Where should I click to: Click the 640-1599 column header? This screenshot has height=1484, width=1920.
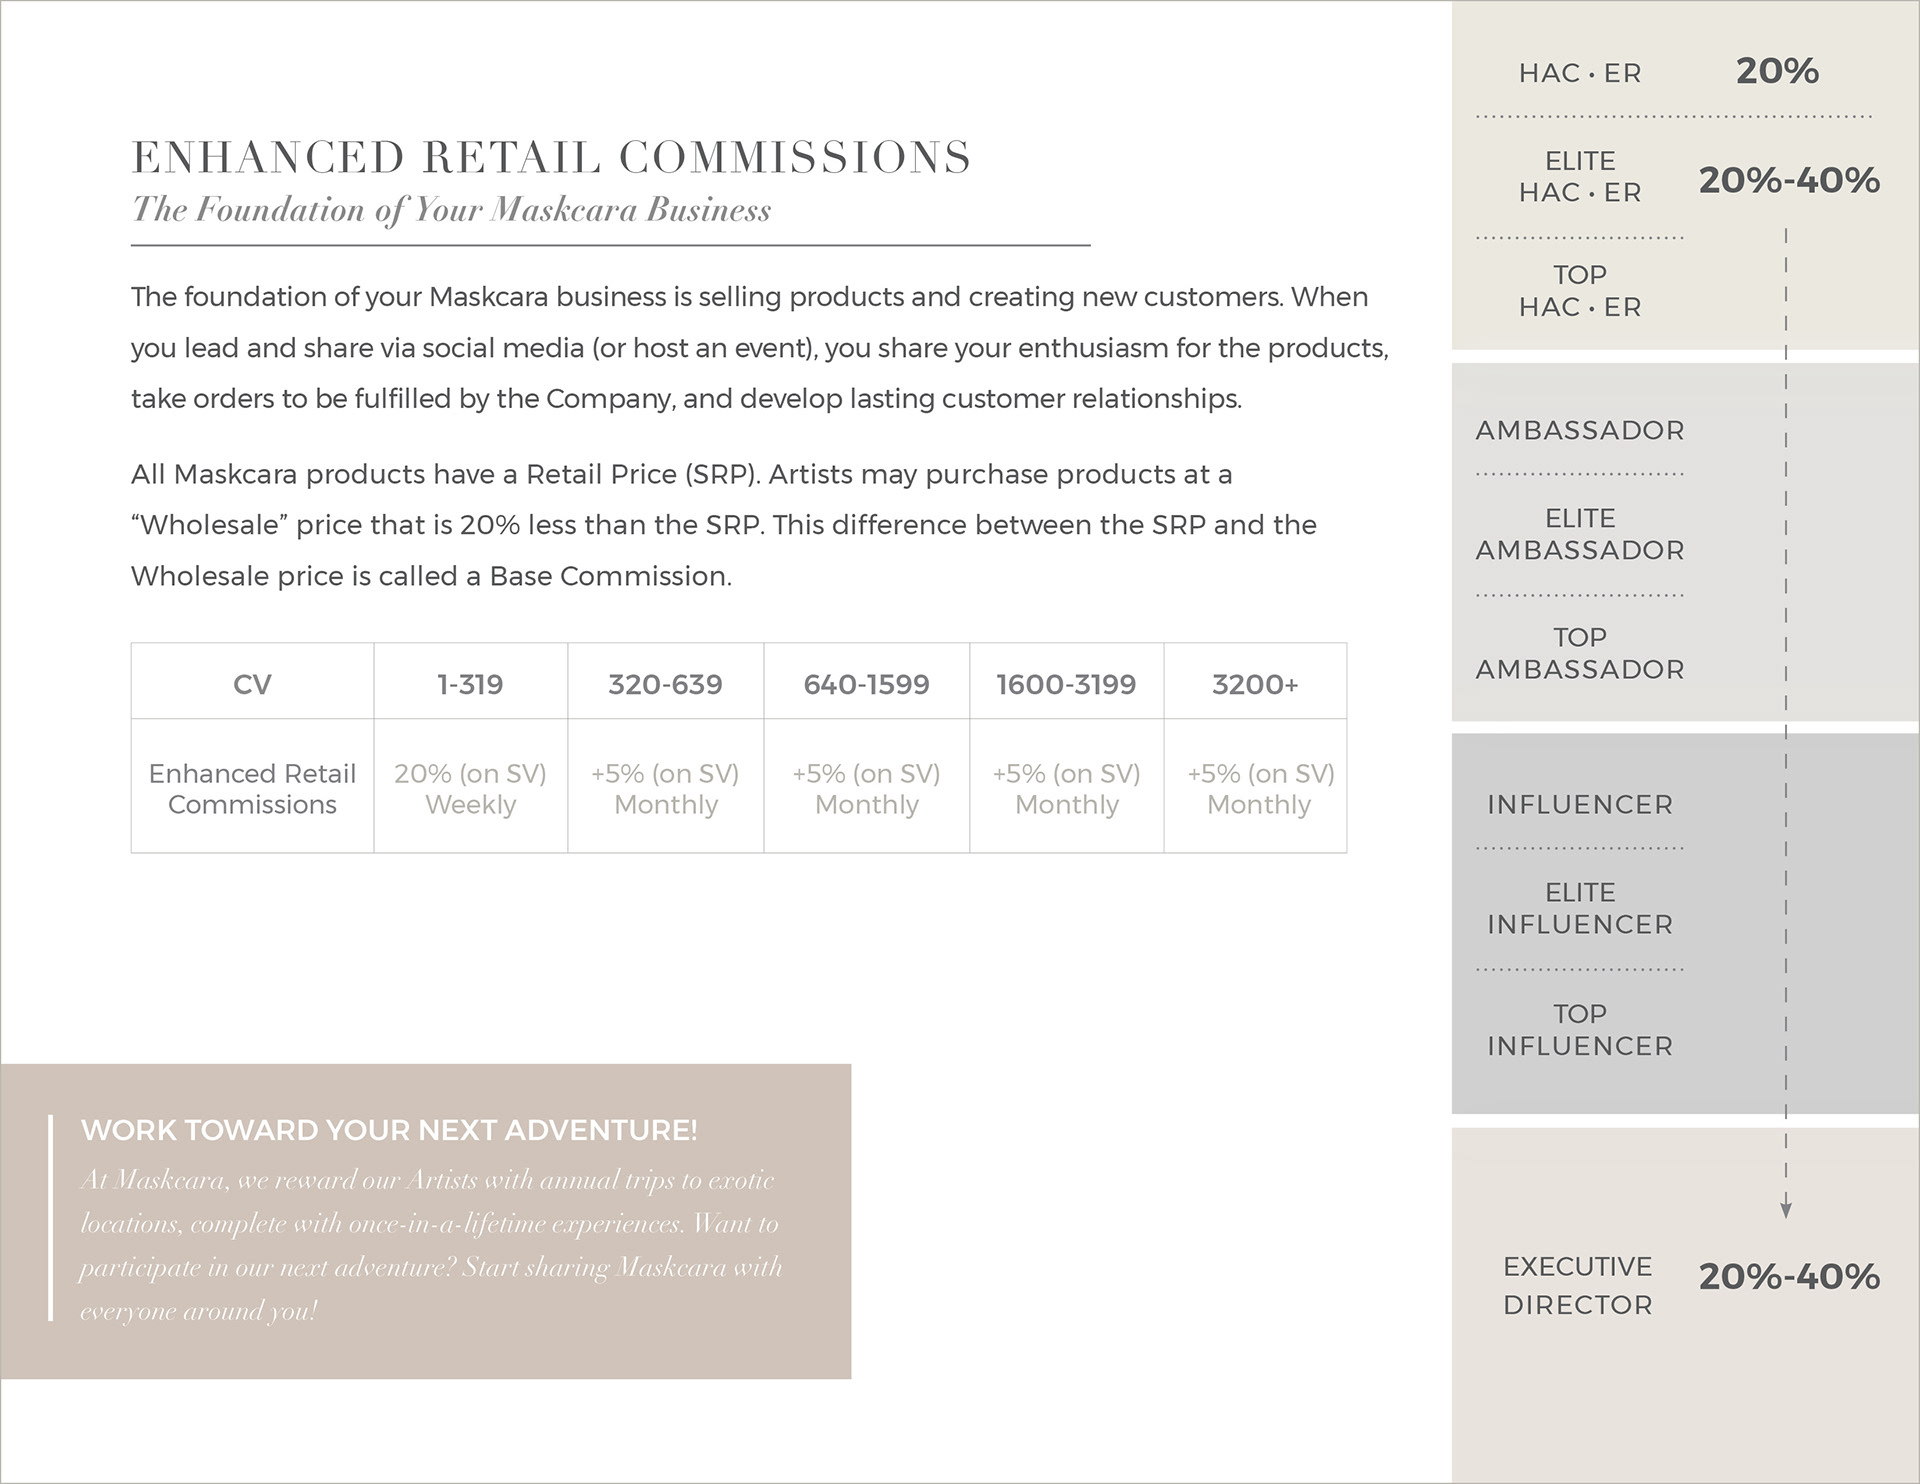[866, 684]
